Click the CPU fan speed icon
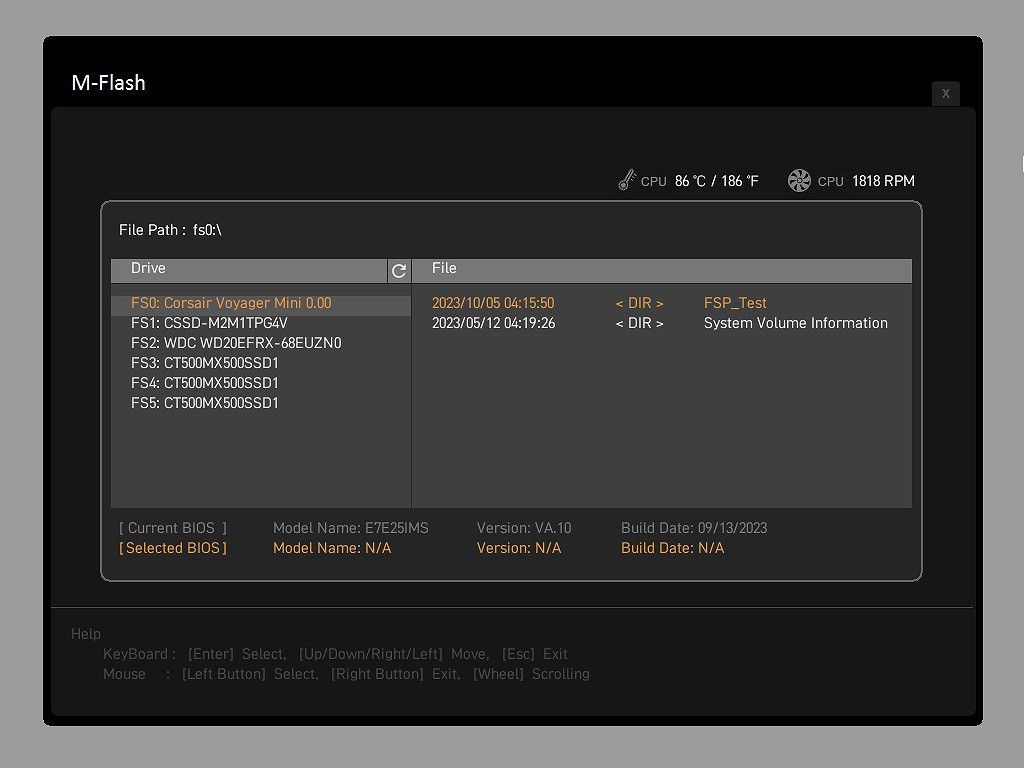1024x768 pixels. tap(799, 180)
